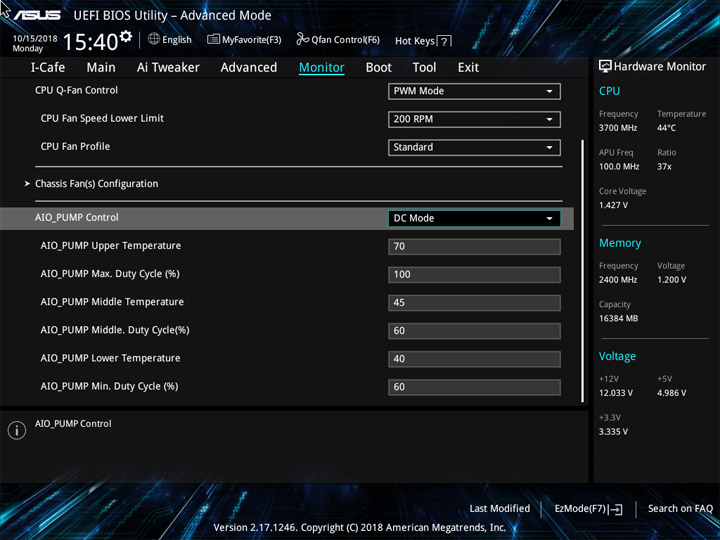The image size is (720, 540).
Task: Click the CPU Q-Fan Control label
Action: [76, 90]
